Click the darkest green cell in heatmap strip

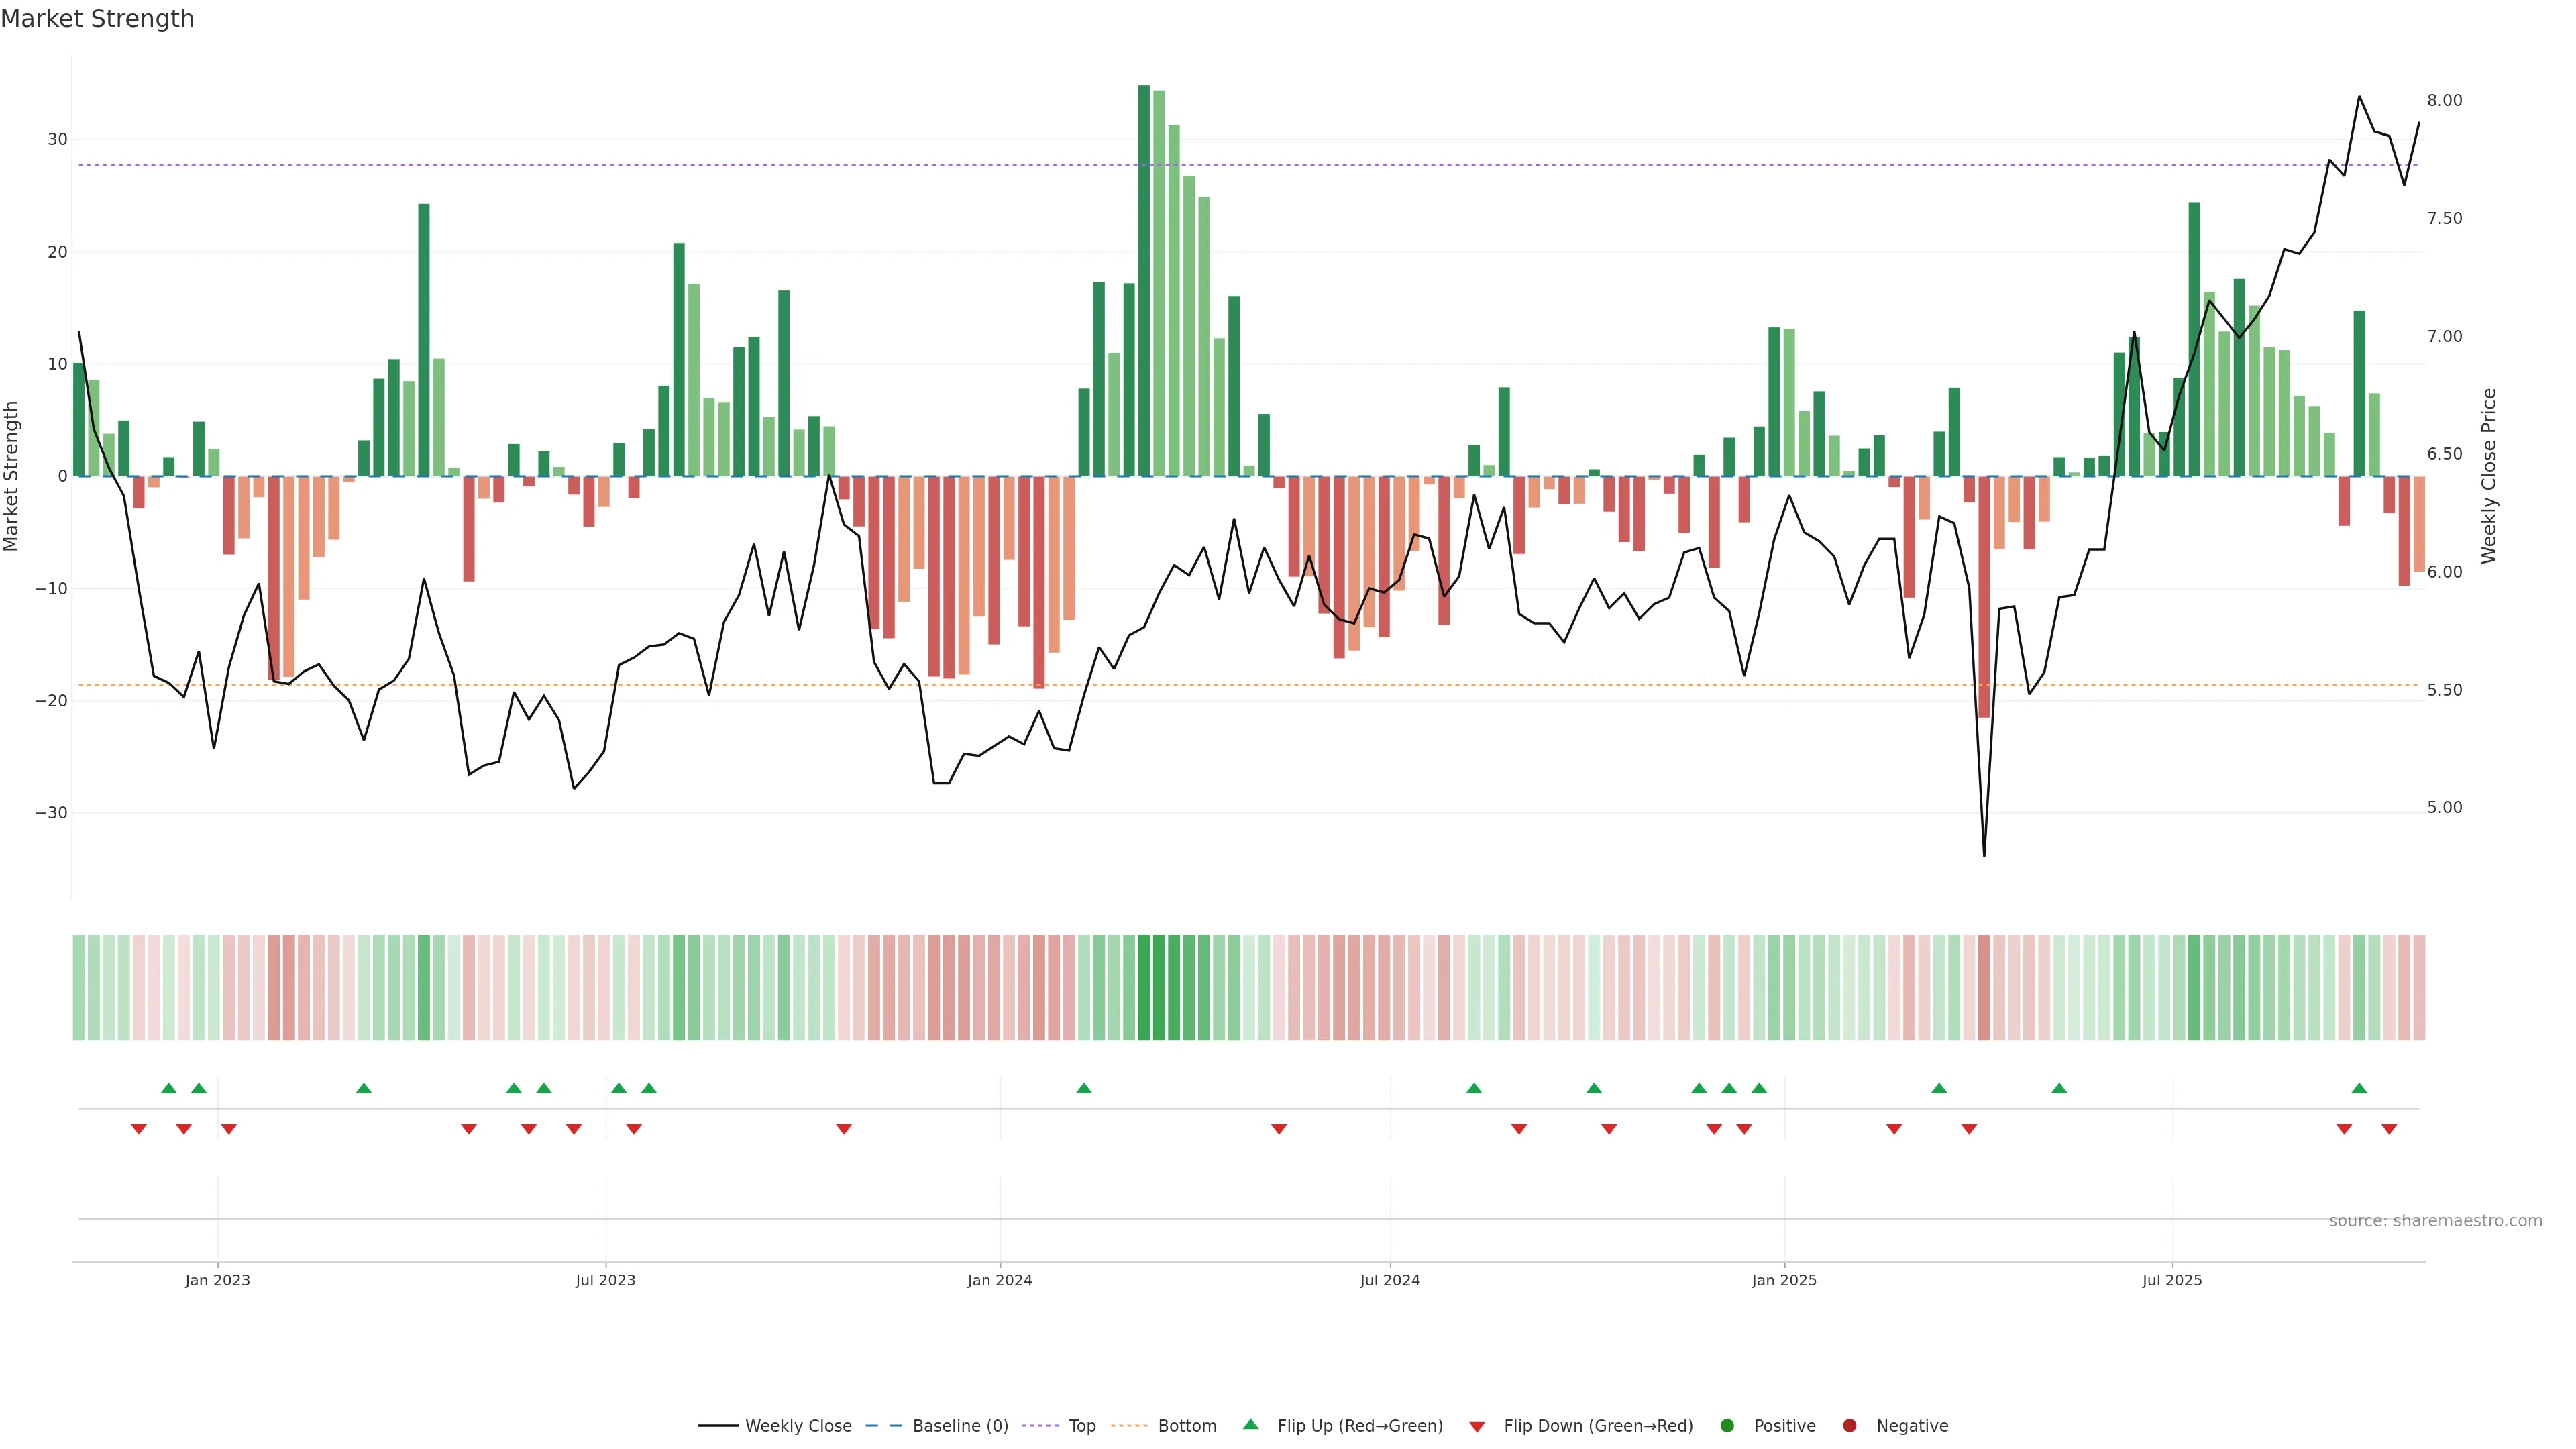1144,988
